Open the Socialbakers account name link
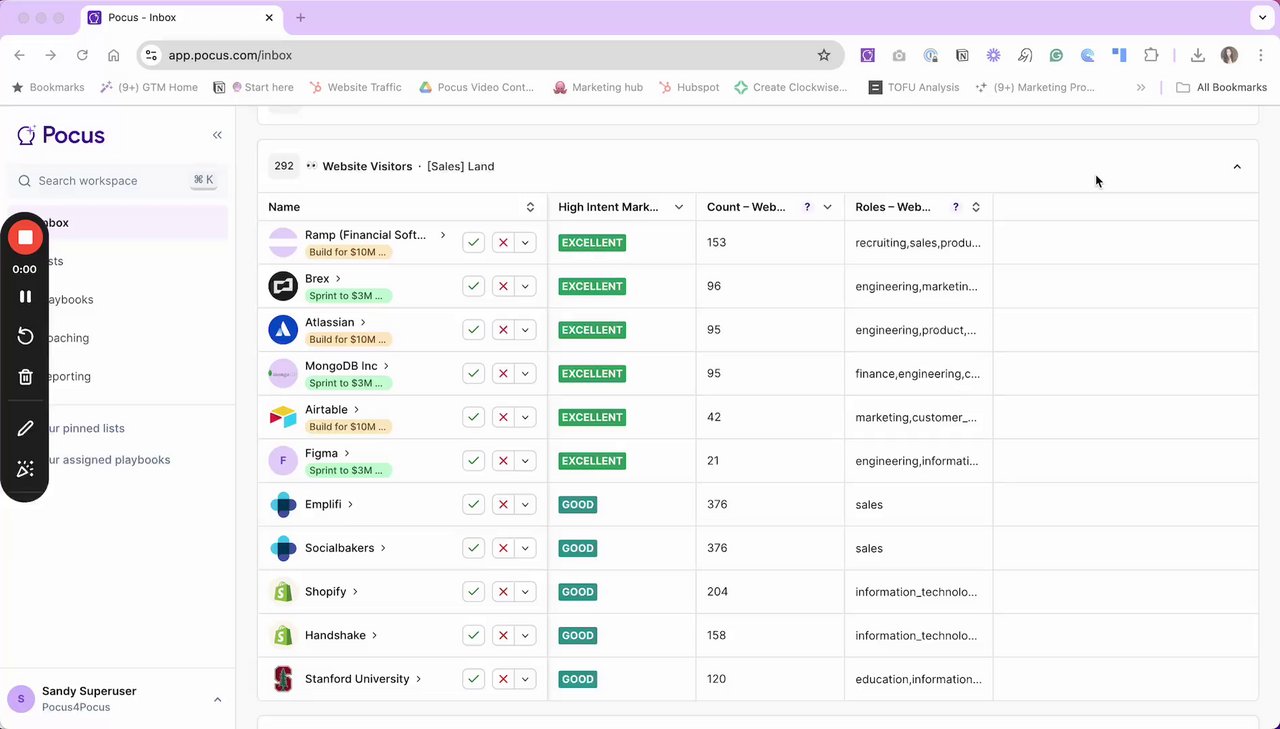 tap(339, 548)
